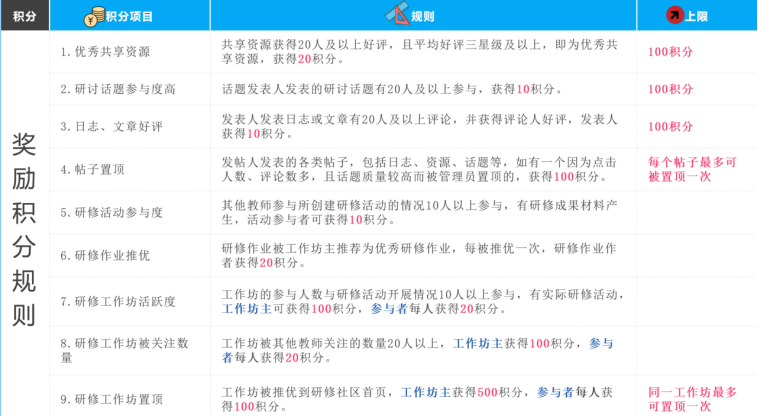Click the ruler and pencil icon beside 规则
The image size is (758, 416).
[x=397, y=15]
